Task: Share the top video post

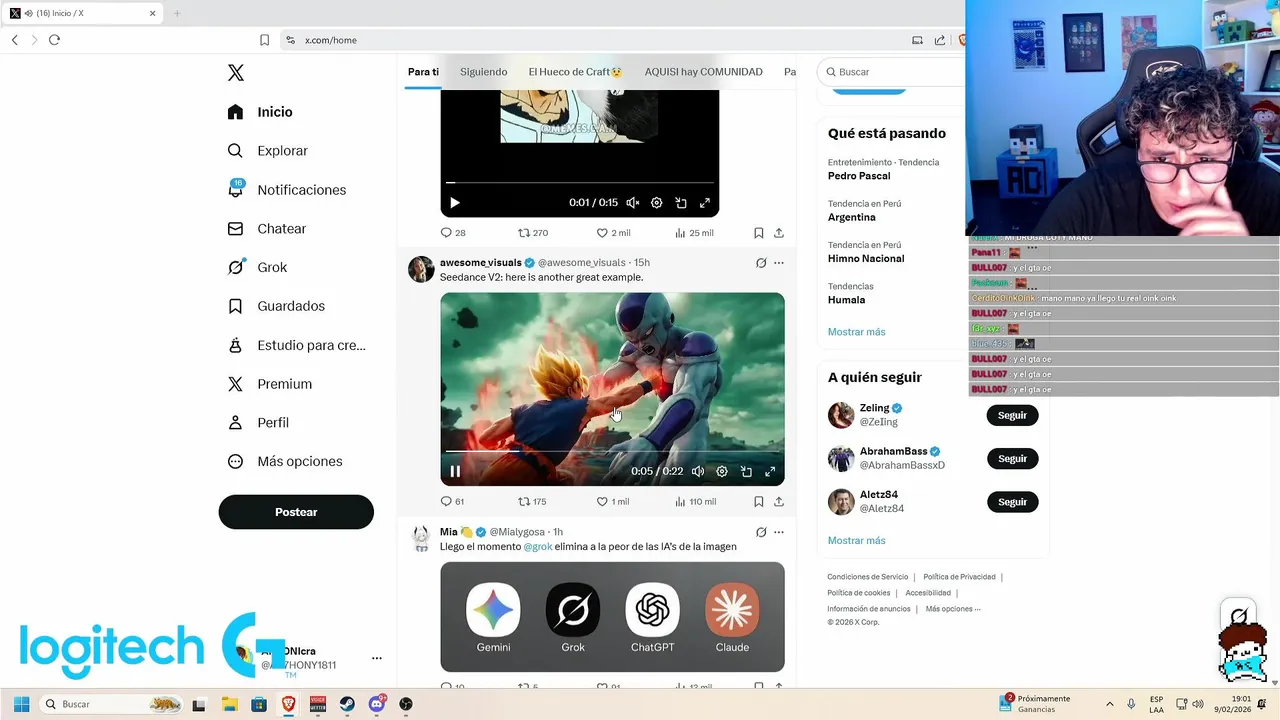Action: tap(779, 233)
